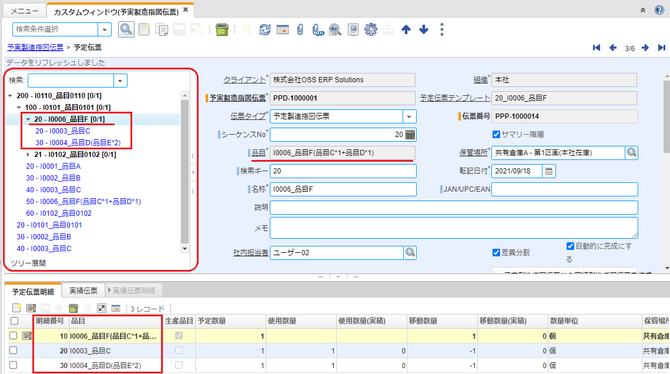
Task: Go to parent record with up arrow
Action: (406, 29)
